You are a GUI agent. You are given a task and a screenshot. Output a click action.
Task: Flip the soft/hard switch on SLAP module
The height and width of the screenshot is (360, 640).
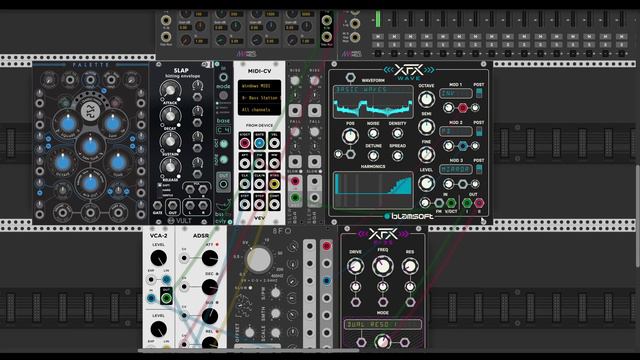[160, 190]
